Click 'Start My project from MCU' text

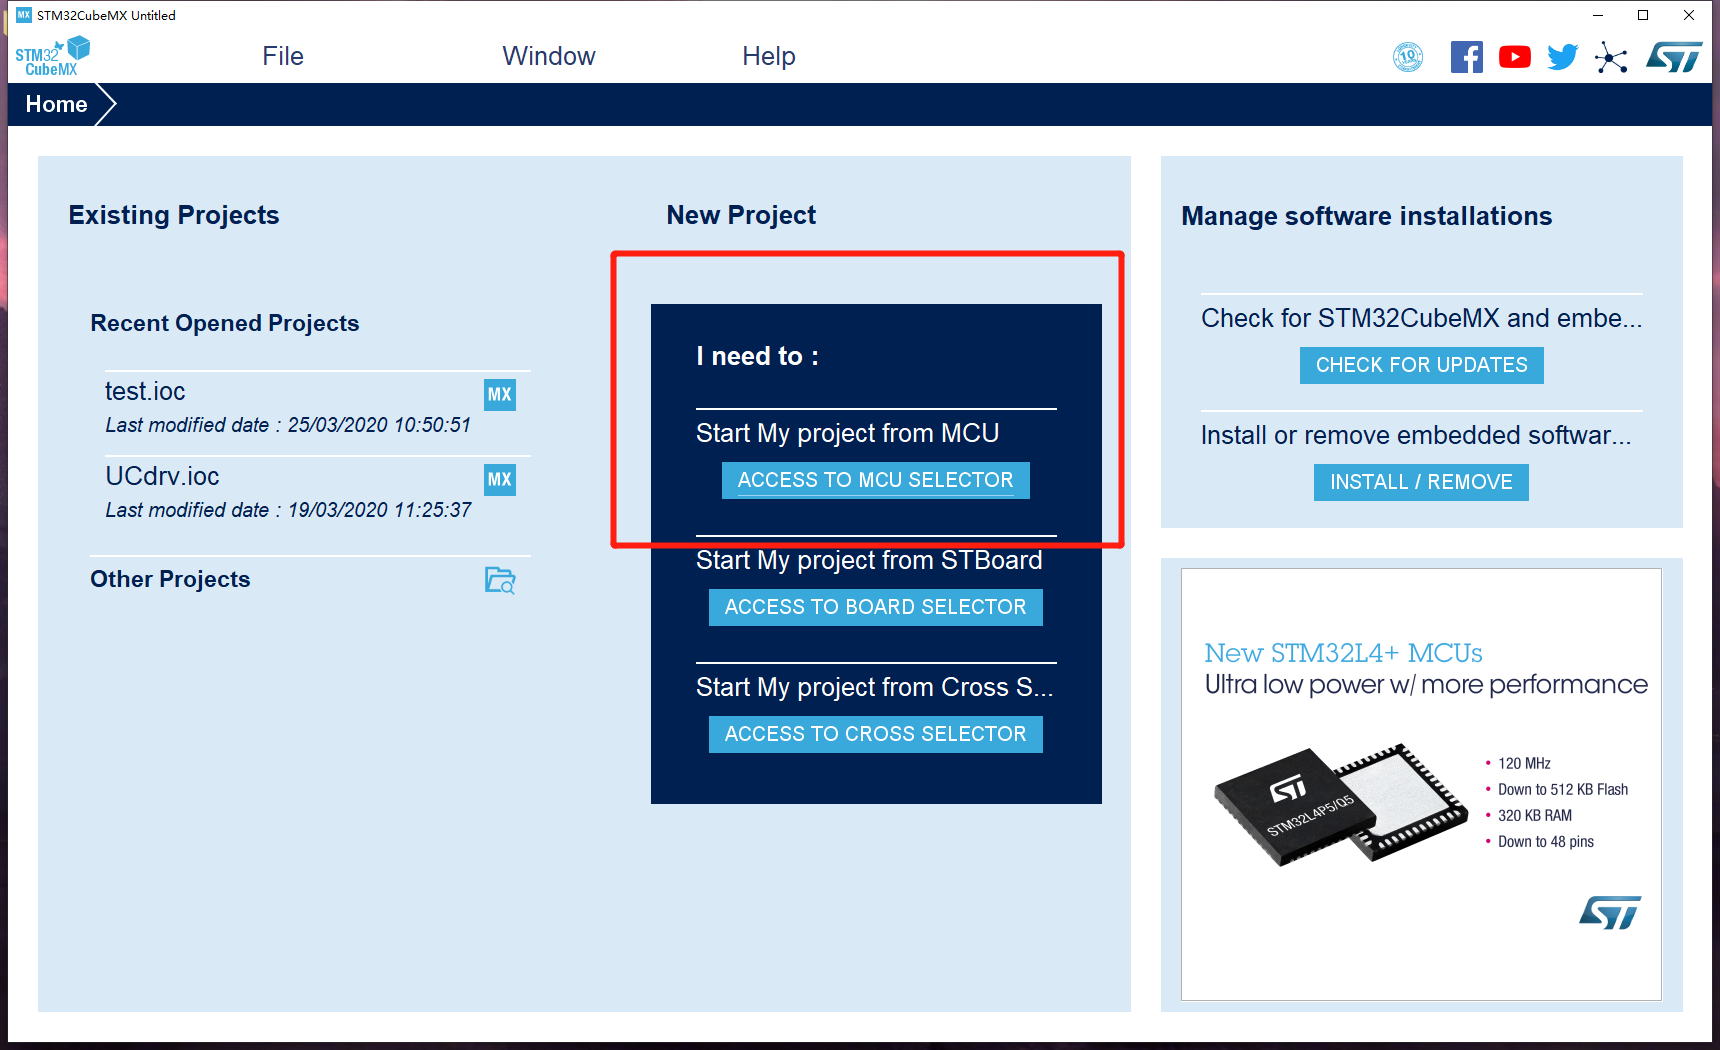pos(848,433)
